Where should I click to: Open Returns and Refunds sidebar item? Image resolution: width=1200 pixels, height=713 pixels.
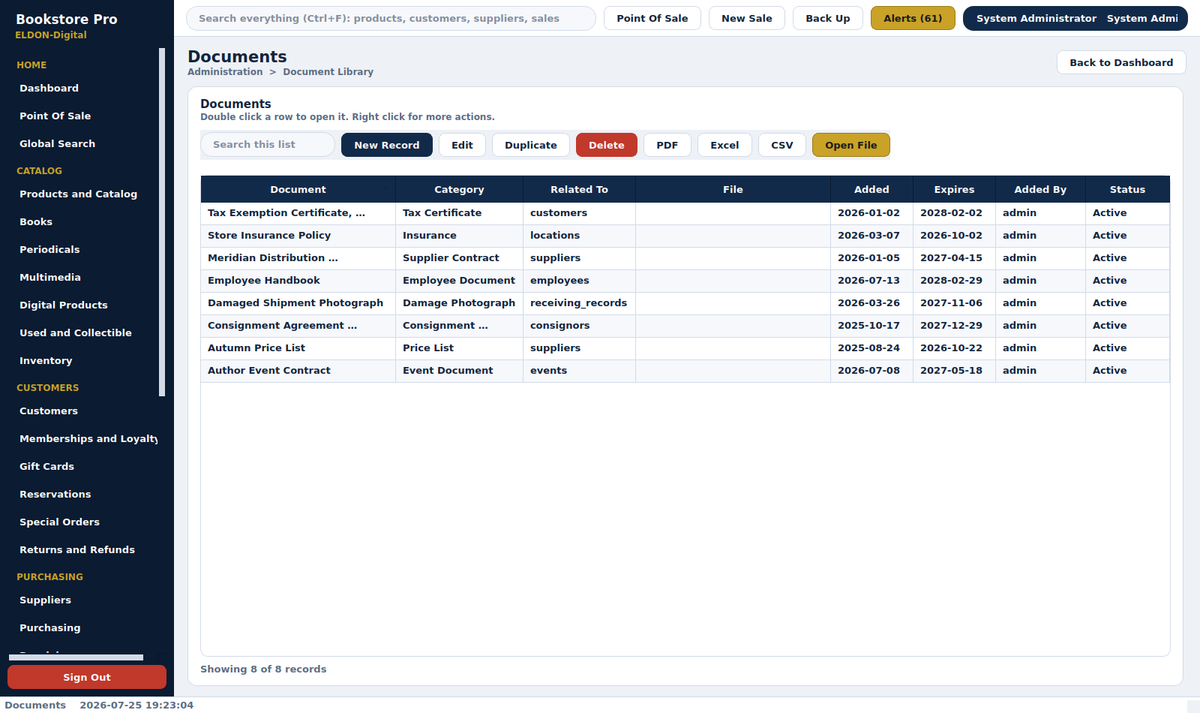(x=77, y=550)
